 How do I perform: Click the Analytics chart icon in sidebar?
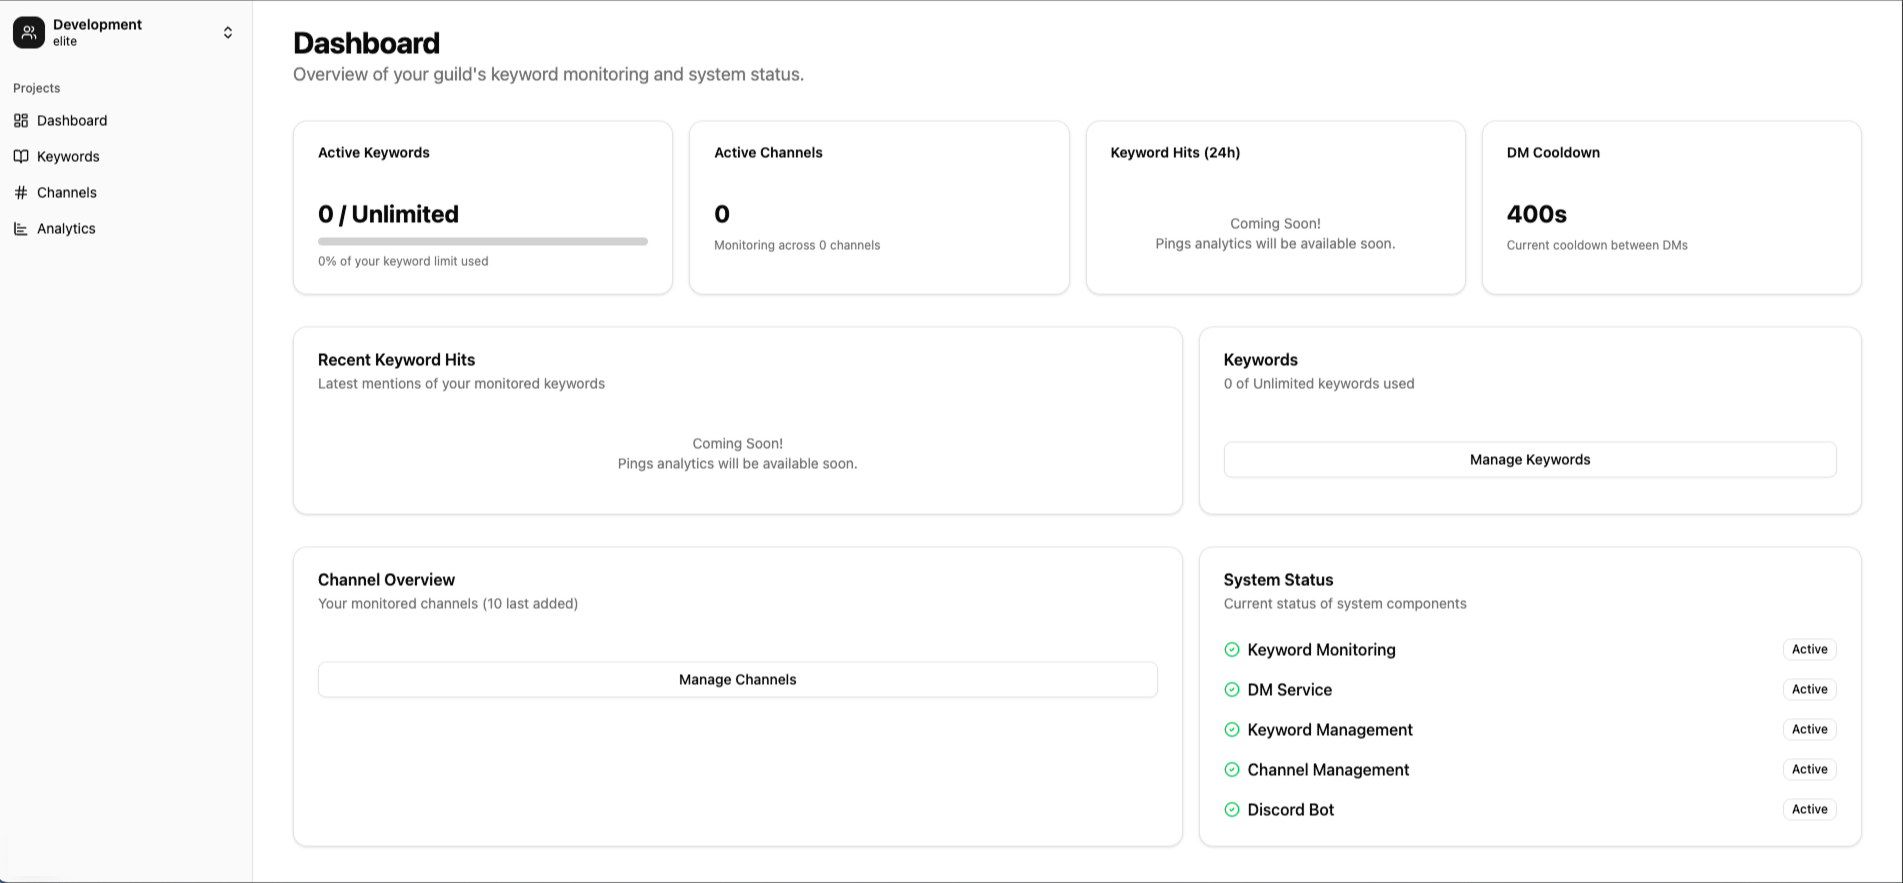point(21,228)
